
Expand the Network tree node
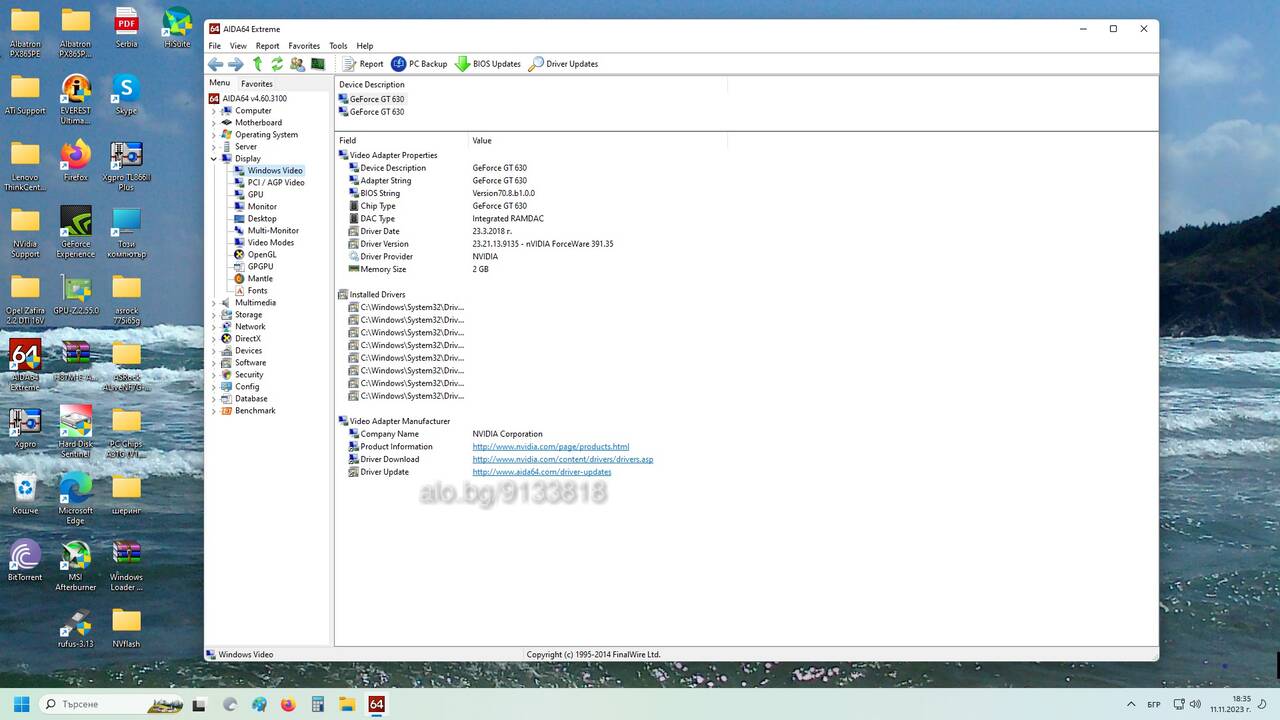pyautogui.click(x=214, y=327)
